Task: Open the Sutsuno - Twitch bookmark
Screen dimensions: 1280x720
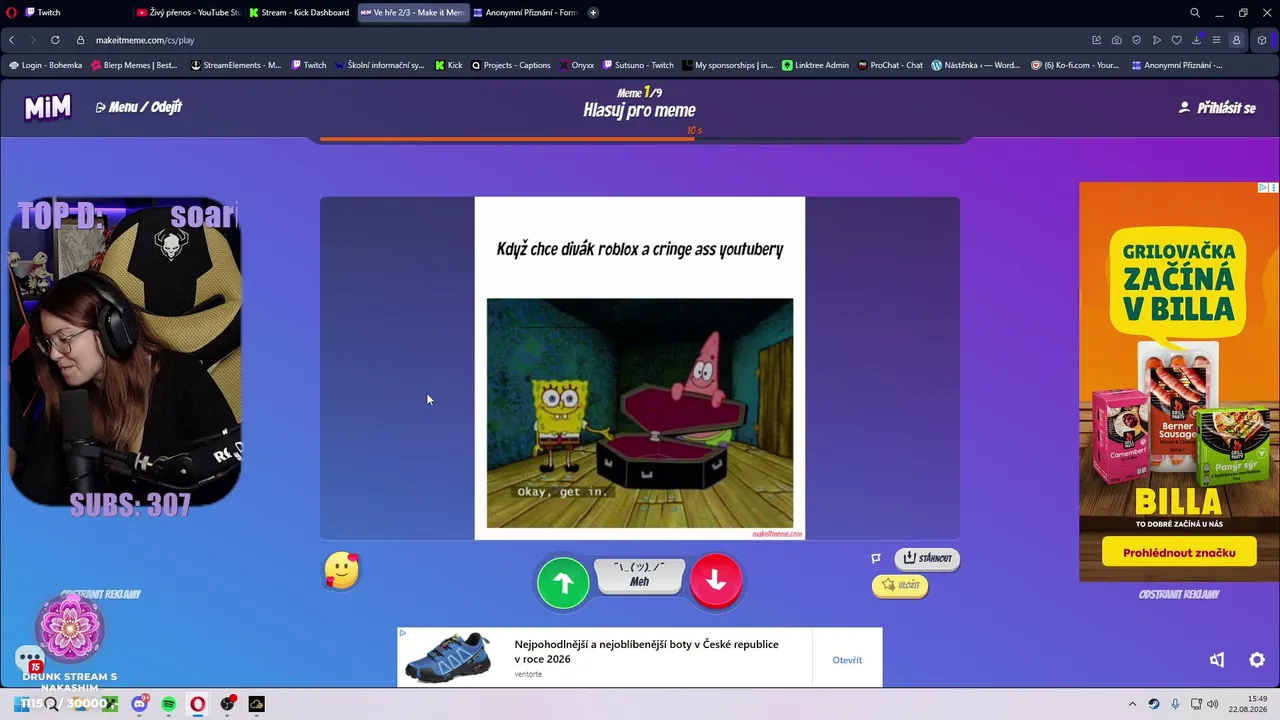Action: point(638,65)
